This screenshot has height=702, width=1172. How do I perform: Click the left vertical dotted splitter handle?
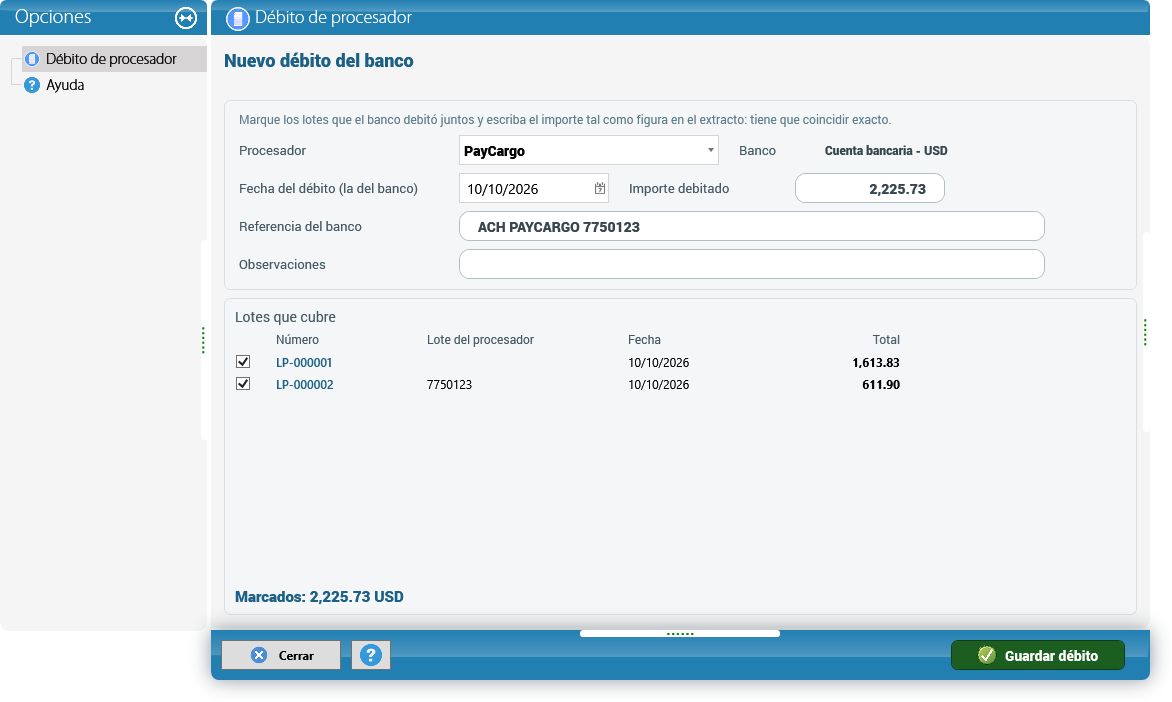tap(203, 340)
